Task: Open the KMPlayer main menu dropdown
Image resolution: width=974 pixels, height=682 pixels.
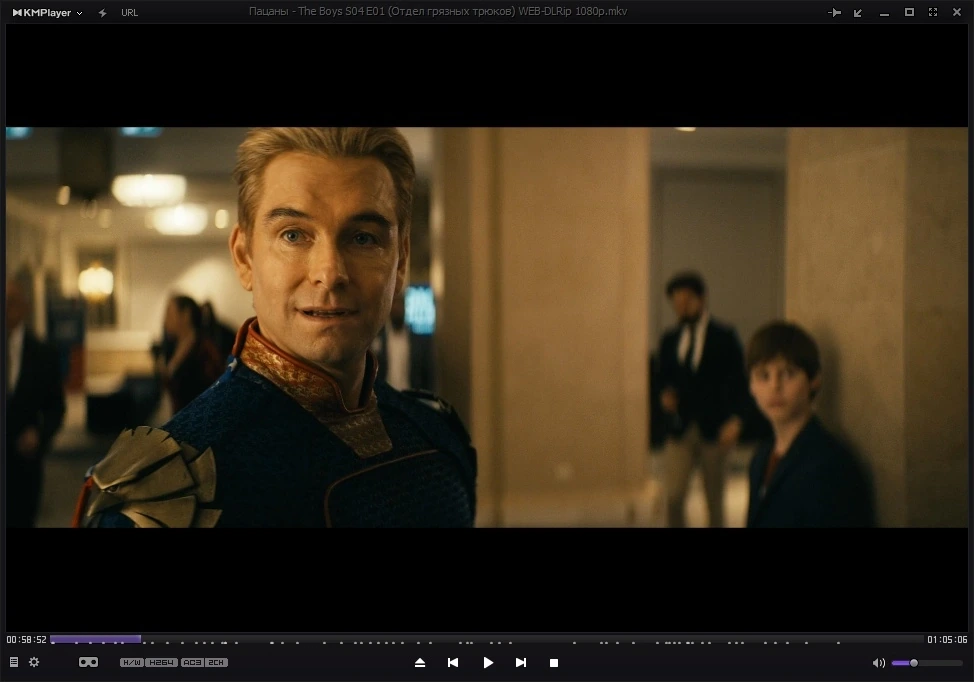Action: pos(47,12)
